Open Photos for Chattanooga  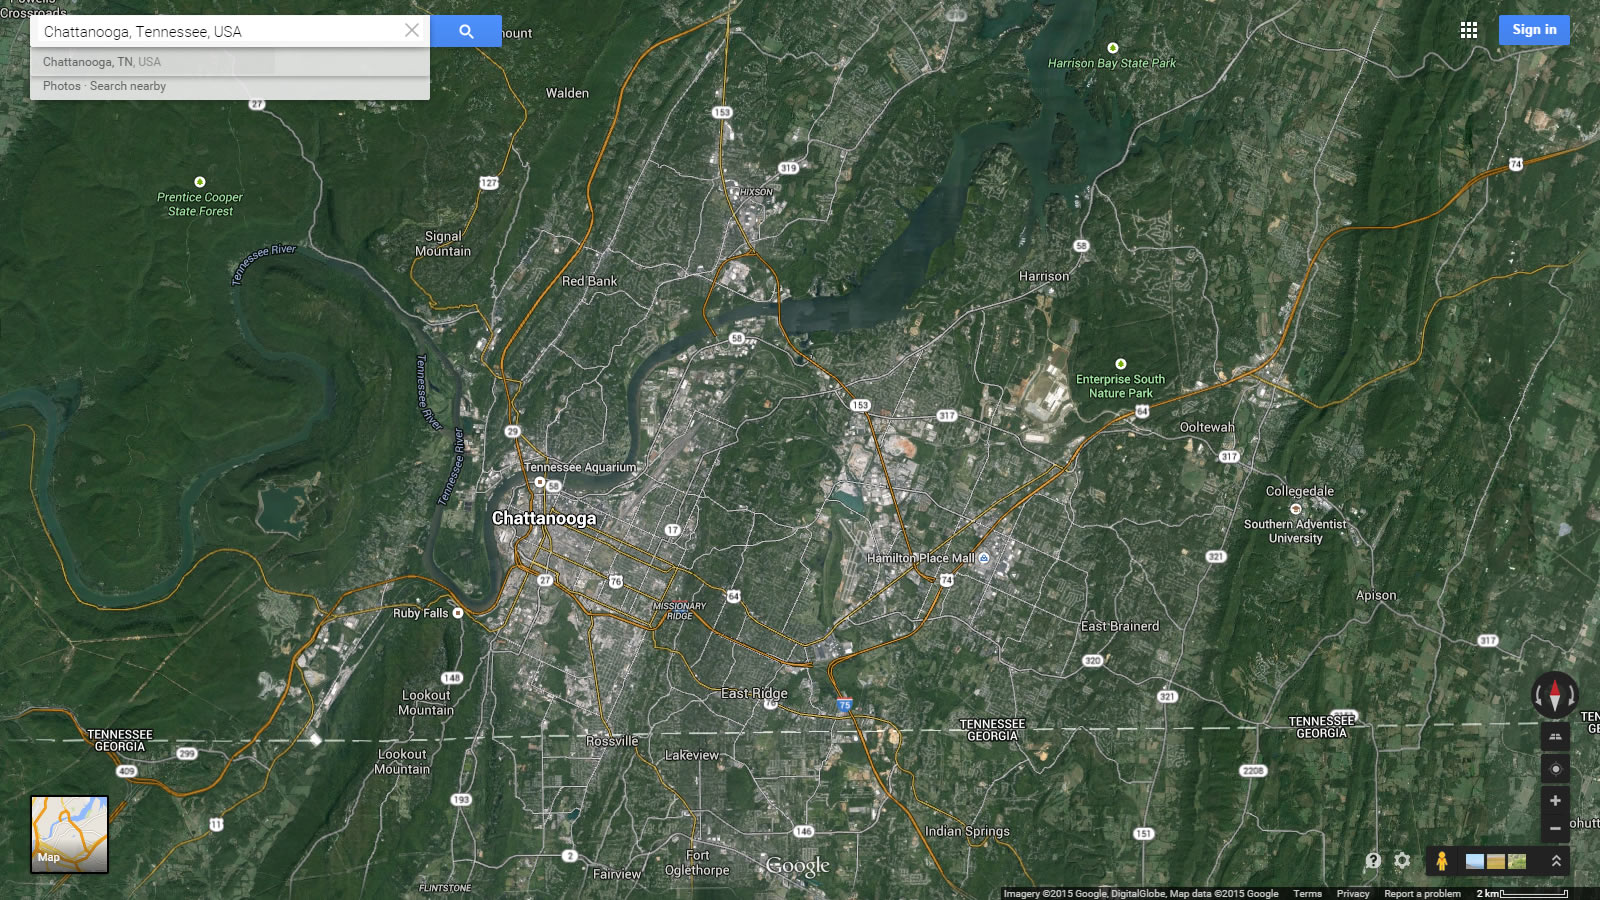point(61,86)
